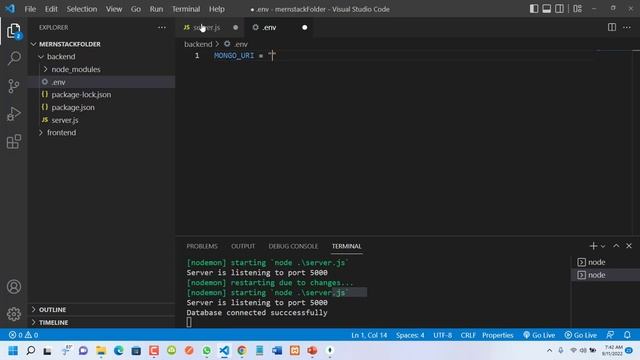Open the View menu
The width and height of the screenshot is (640, 360).
(x=114, y=9)
